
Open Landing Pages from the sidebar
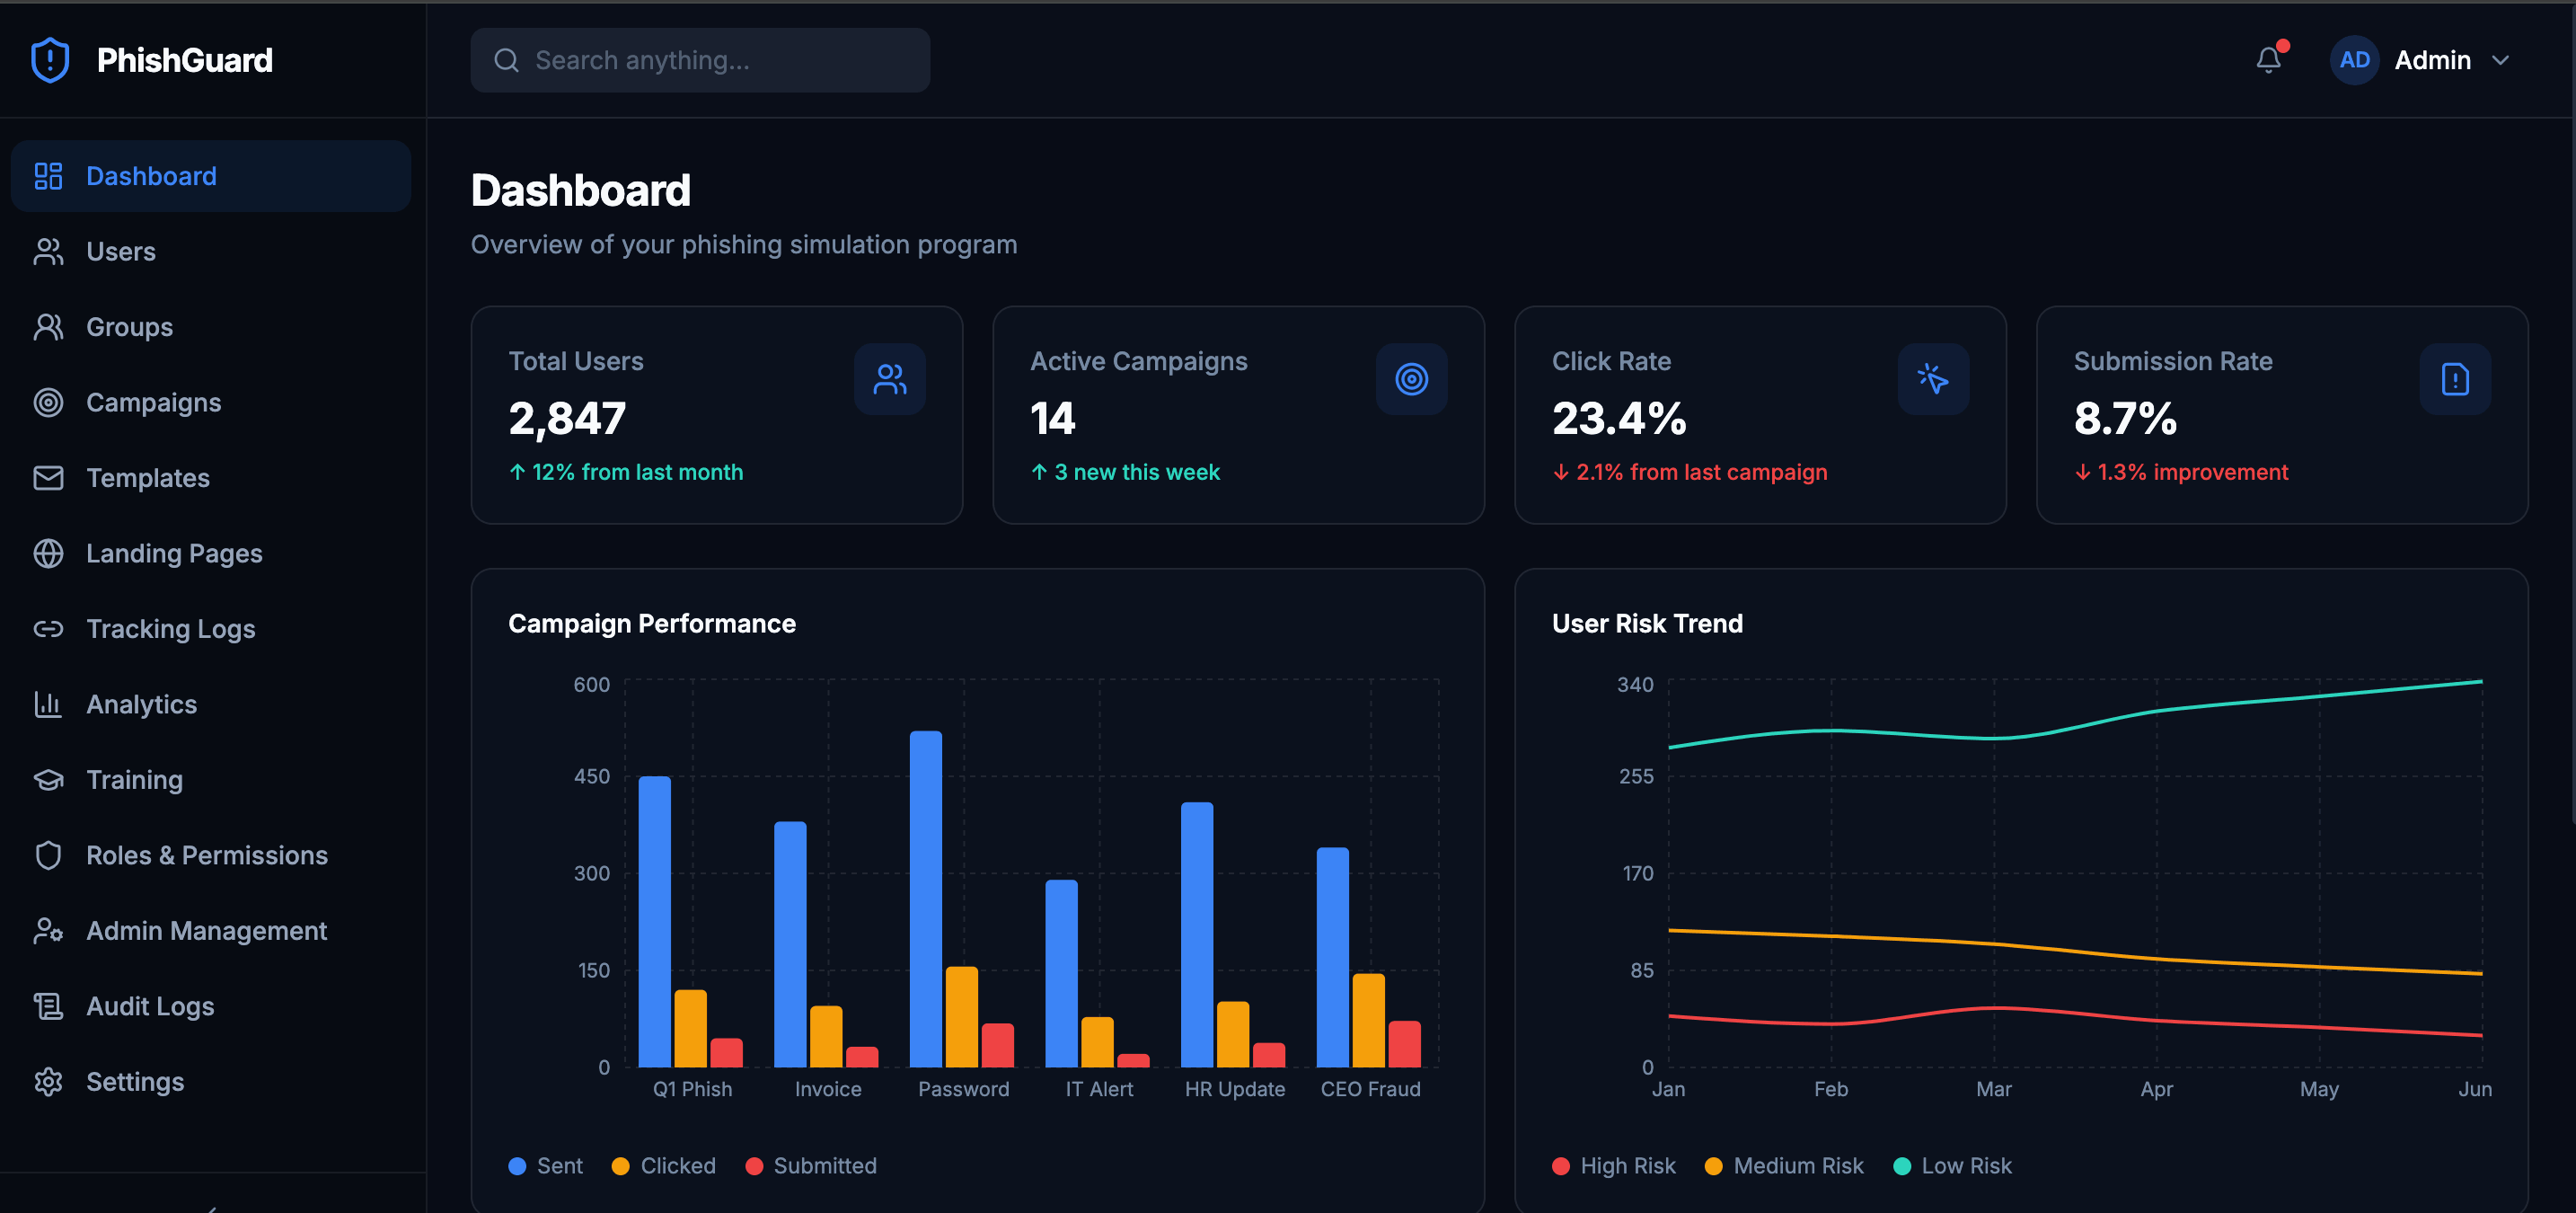pyautogui.click(x=211, y=554)
